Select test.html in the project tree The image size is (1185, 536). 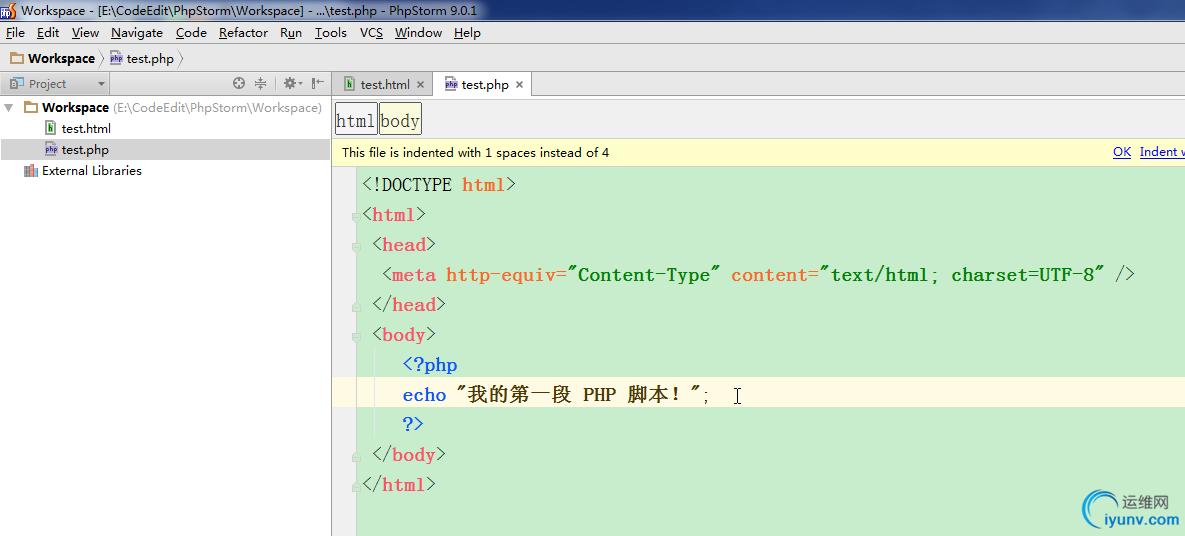(86, 129)
